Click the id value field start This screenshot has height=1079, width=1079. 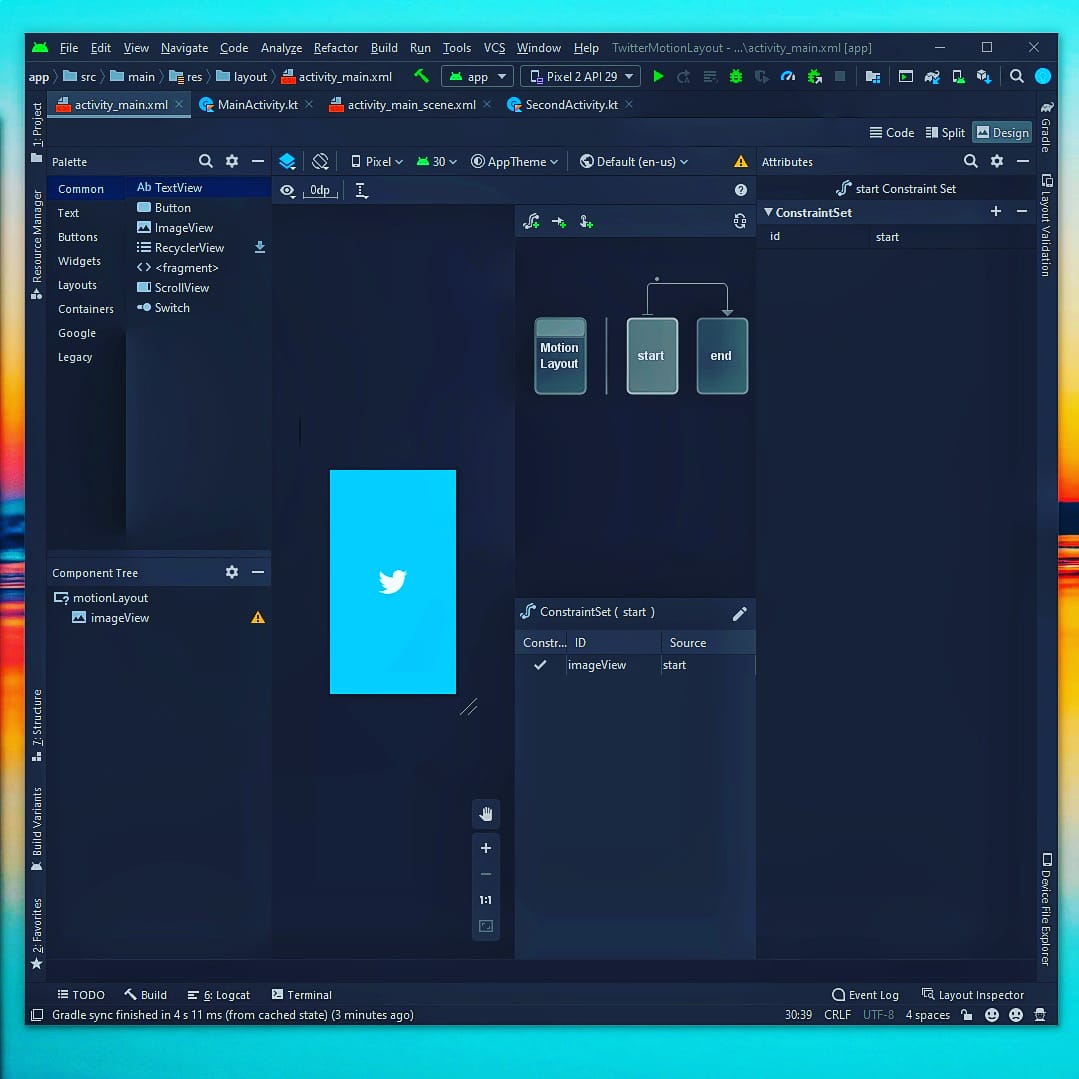[952, 237]
